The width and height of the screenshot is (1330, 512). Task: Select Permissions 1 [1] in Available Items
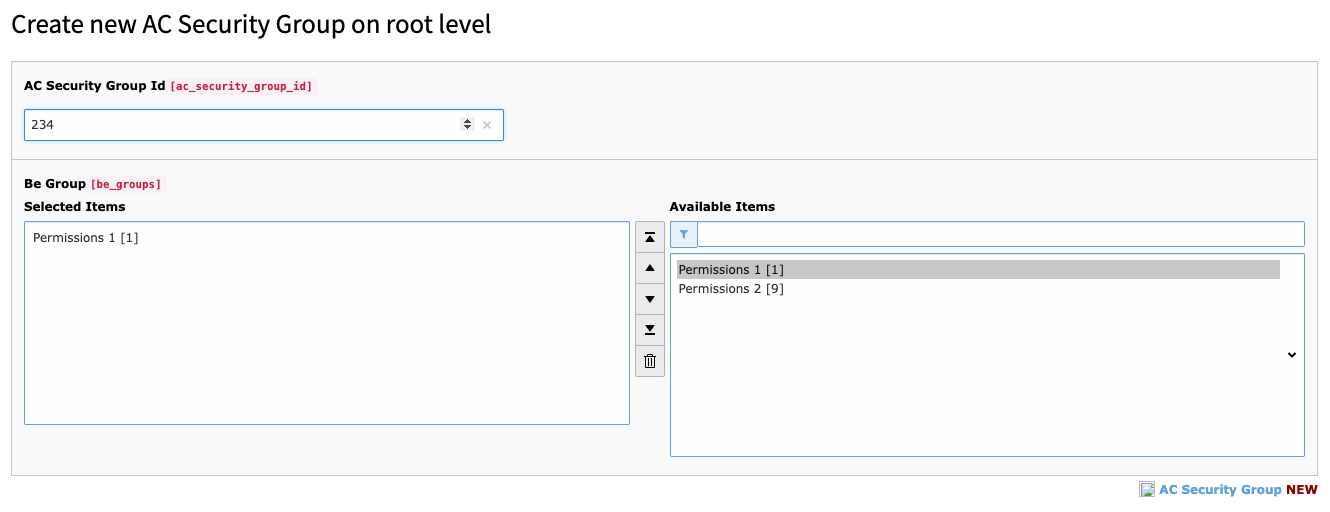978,270
